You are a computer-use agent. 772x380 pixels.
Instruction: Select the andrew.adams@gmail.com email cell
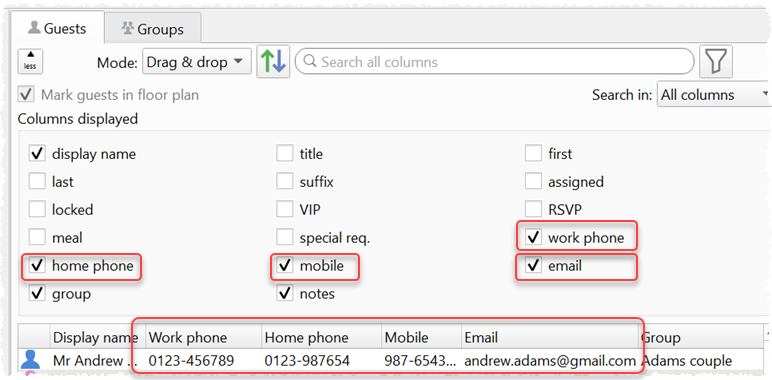[550, 361]
